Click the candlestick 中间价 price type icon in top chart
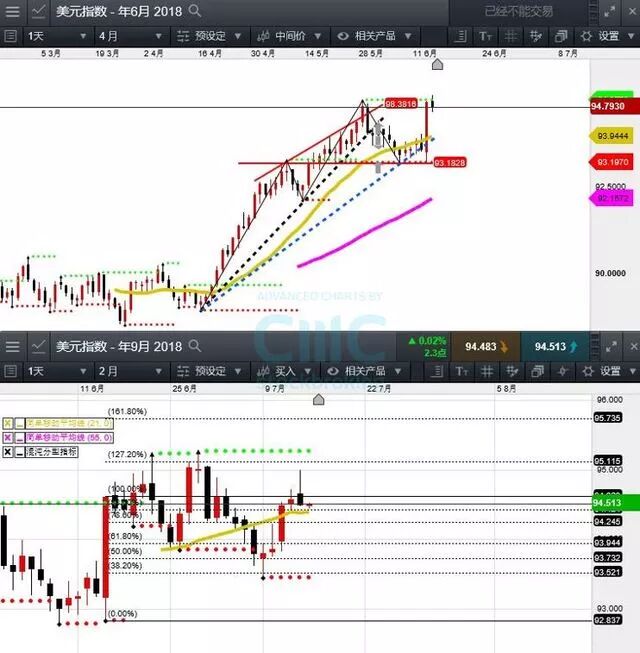Viewport: 640px width, 653px height. [x=263, y=36]
